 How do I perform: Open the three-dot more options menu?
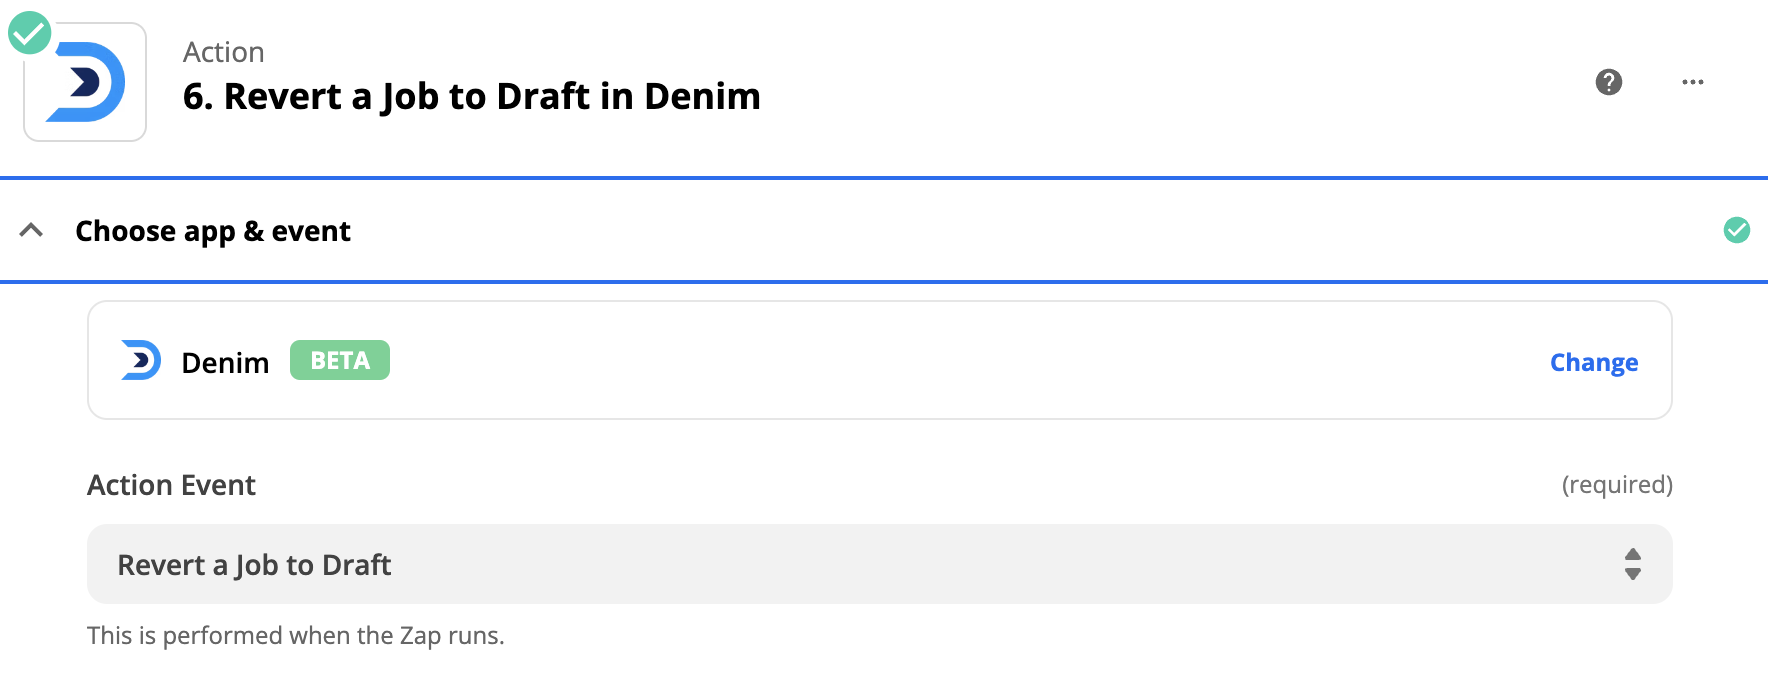tap(1692, 82)
